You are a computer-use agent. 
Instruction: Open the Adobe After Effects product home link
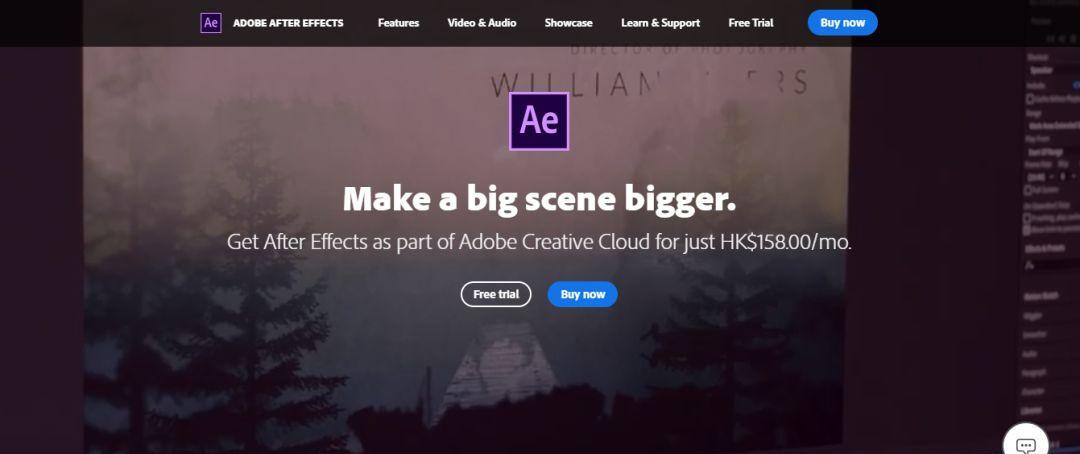[x=288, y=23]
